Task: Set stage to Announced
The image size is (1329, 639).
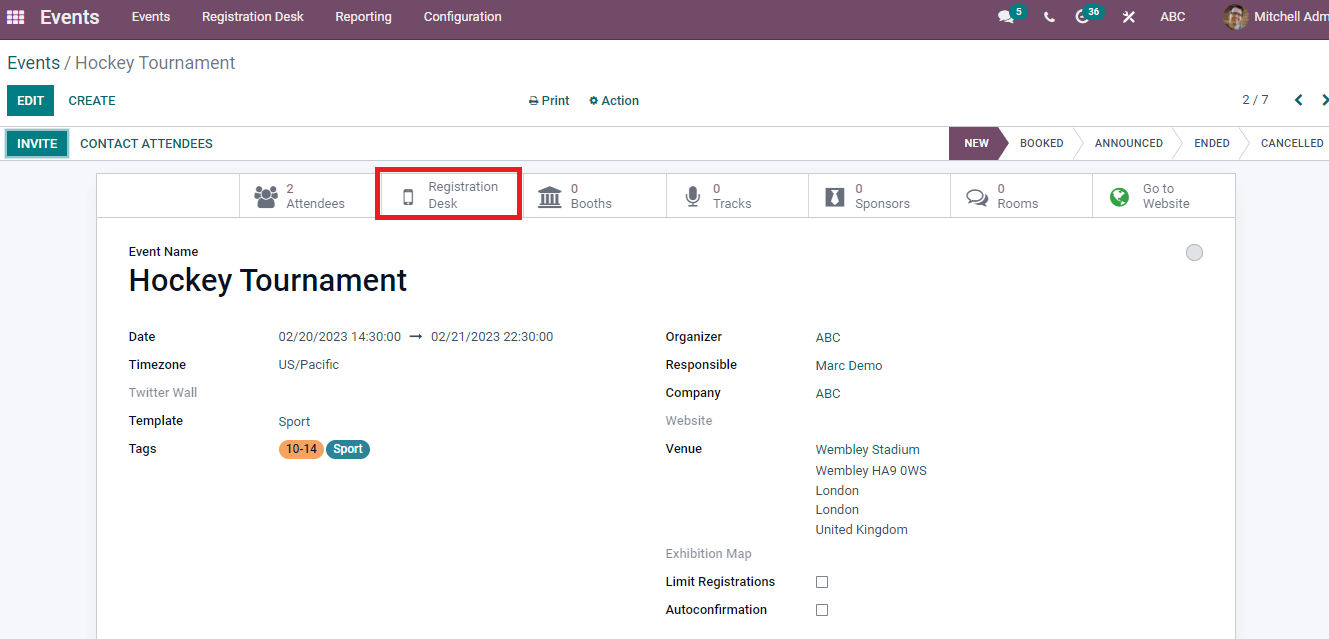Action: tap(1128, 143)
